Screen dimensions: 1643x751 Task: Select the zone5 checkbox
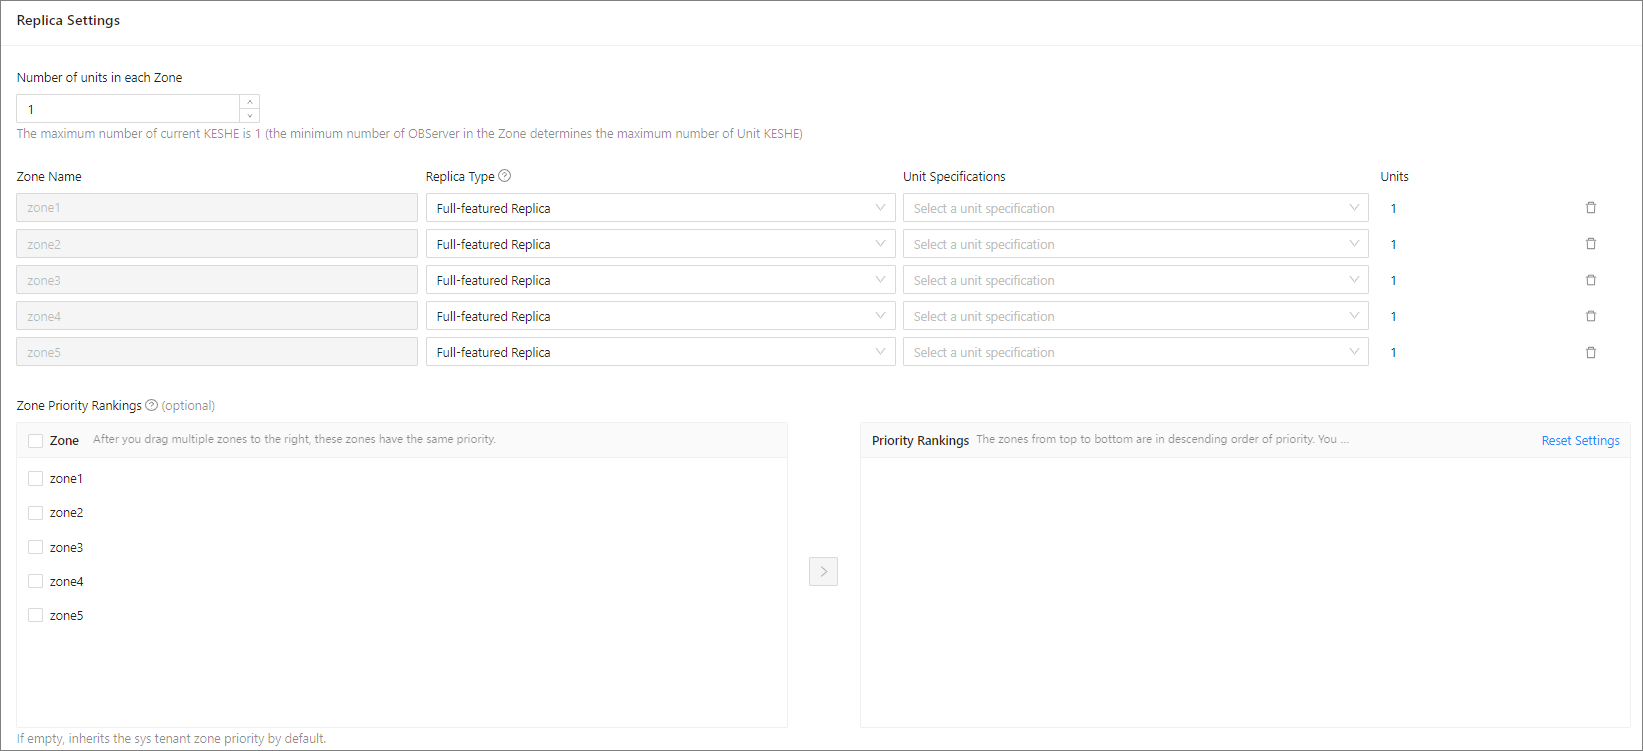coord(36,615)
